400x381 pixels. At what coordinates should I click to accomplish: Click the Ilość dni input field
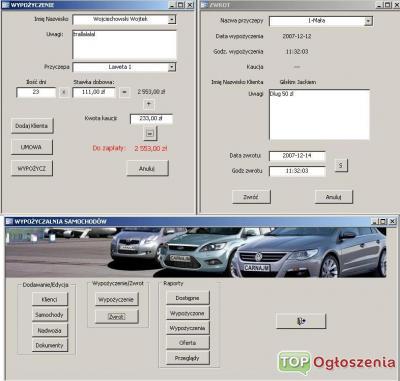tap(36, 92)
